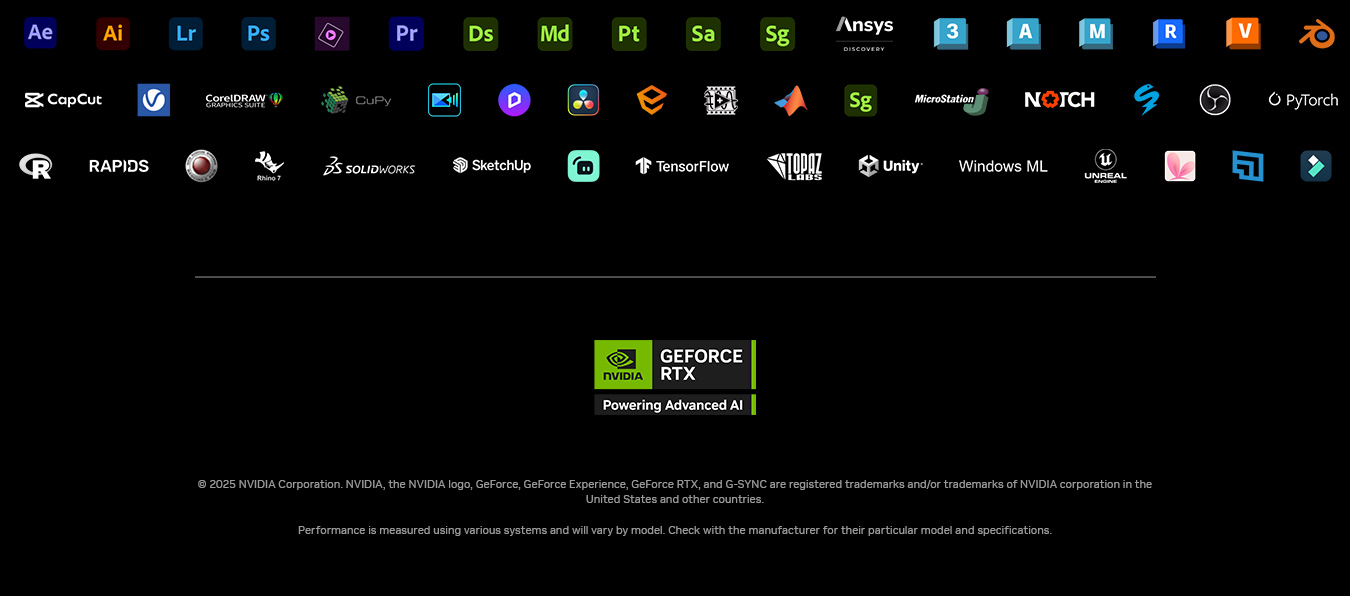
Task: Select the SOLIDWORKS logo
Action: pyautogui.click(x=369, y=166)
